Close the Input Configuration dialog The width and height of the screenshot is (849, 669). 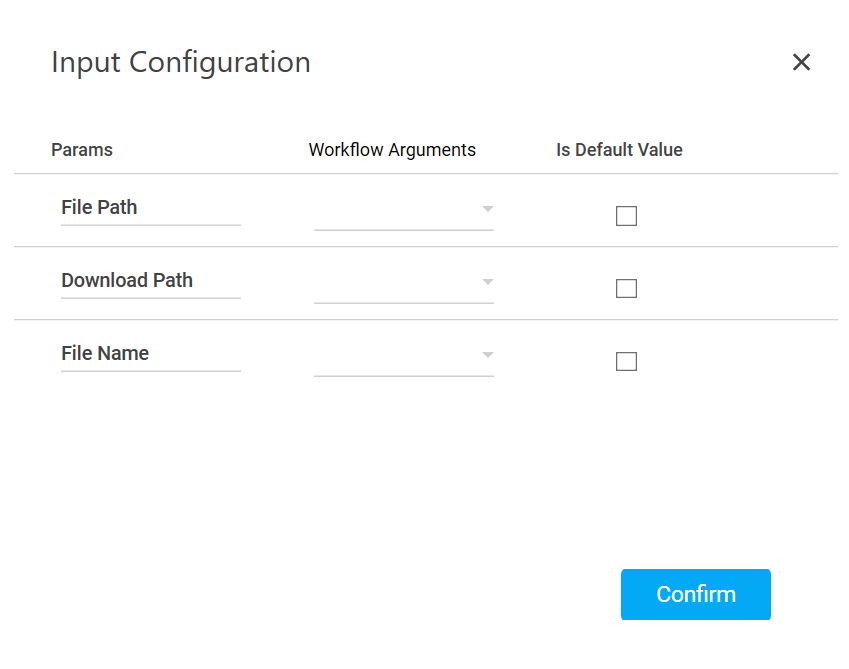pyautogui.click(x=801, y=62)
